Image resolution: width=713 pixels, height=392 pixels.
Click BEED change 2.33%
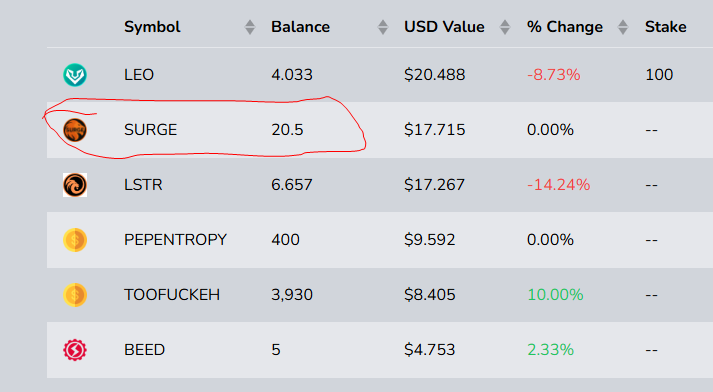click(550, 350)
